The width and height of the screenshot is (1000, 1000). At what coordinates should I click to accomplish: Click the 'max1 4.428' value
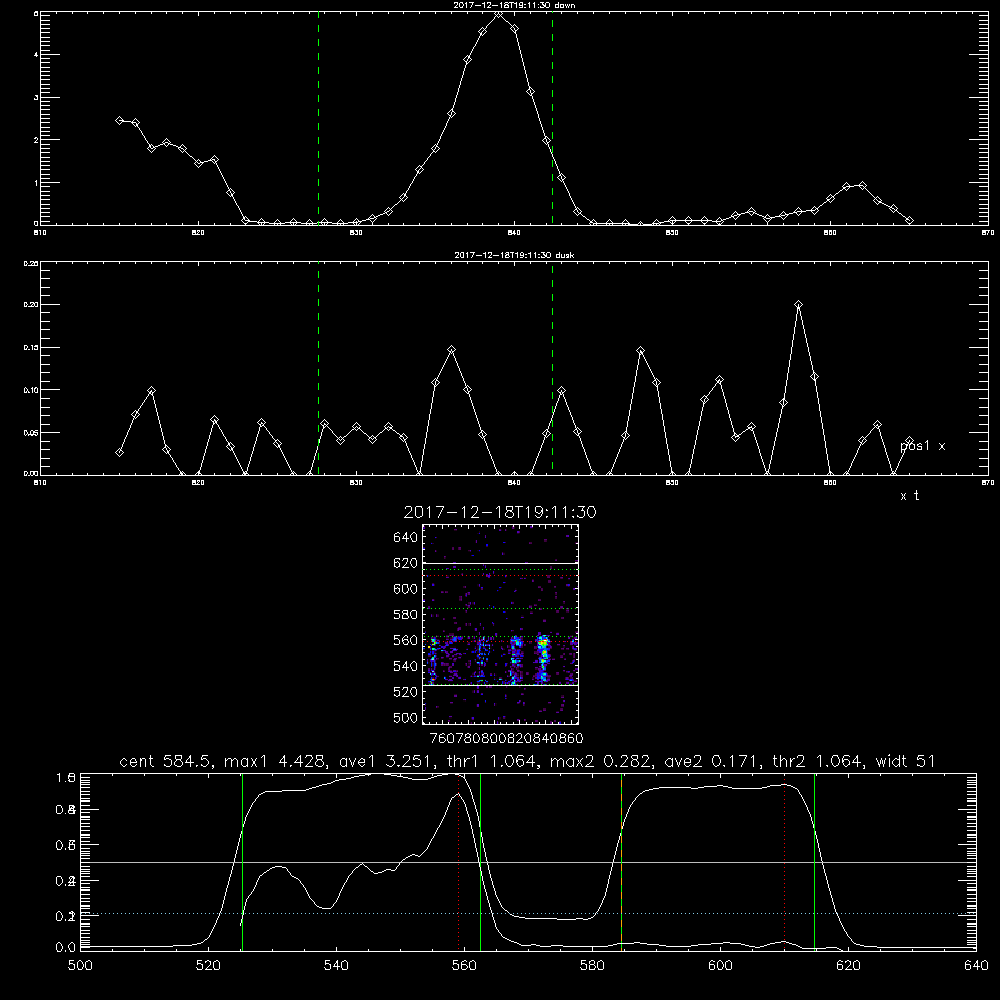[277, 761]
